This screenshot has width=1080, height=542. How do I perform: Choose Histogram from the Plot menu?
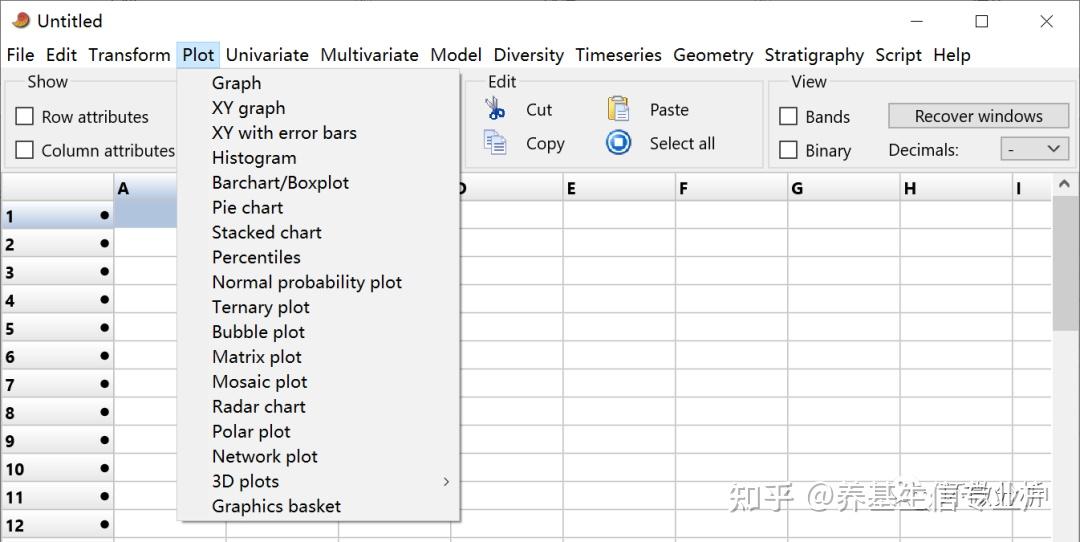click(254, 158)
